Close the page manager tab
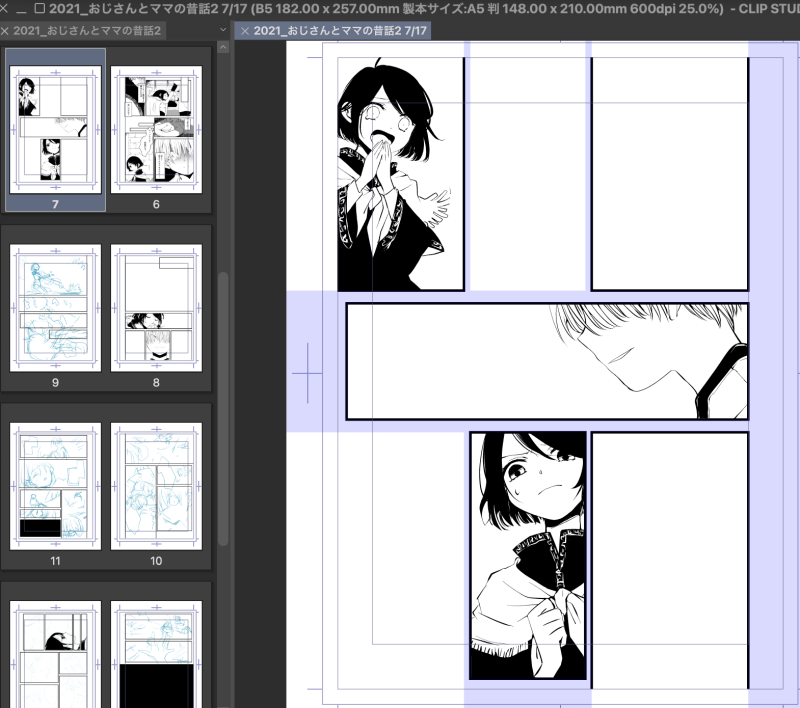 coord(5,31)
